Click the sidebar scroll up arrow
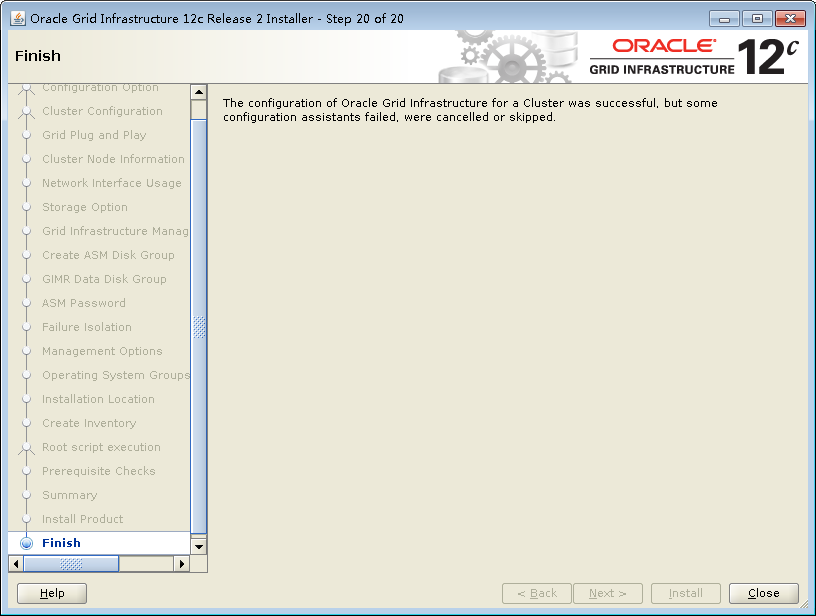Image resolution: width=816 pixels, height=616 pixels. (x=199, y=93)
